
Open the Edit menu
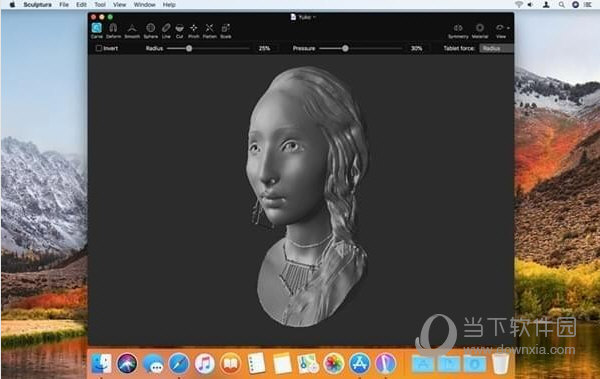tap(81, 5)
